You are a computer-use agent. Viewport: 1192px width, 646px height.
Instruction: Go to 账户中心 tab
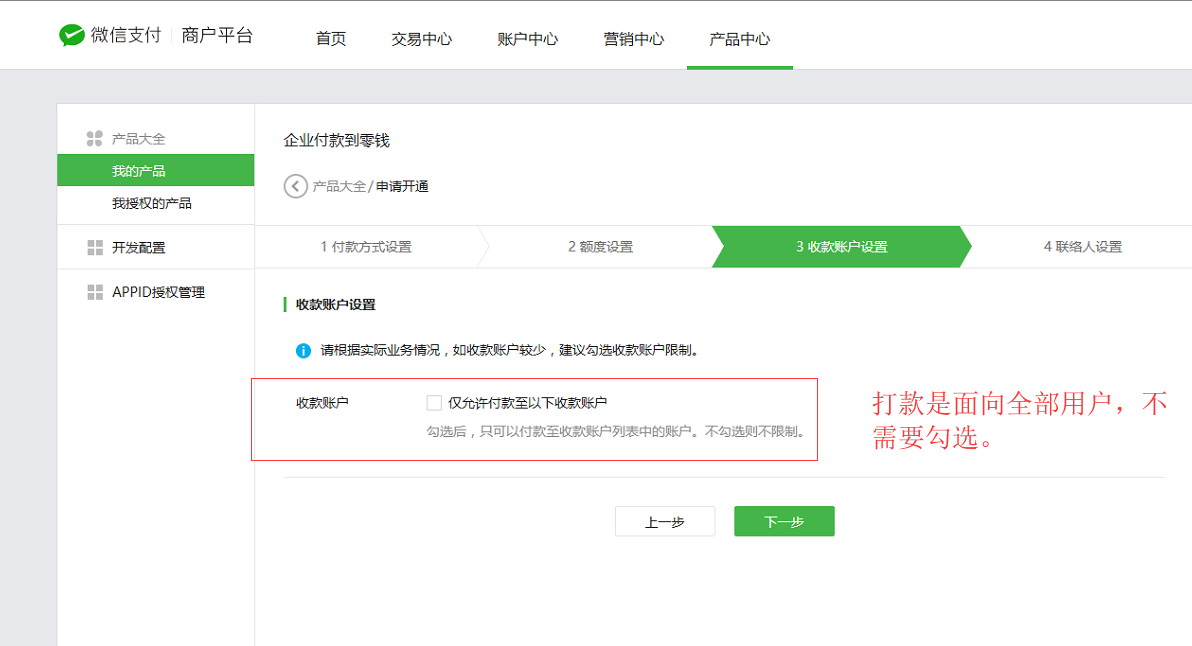(527, 39)
